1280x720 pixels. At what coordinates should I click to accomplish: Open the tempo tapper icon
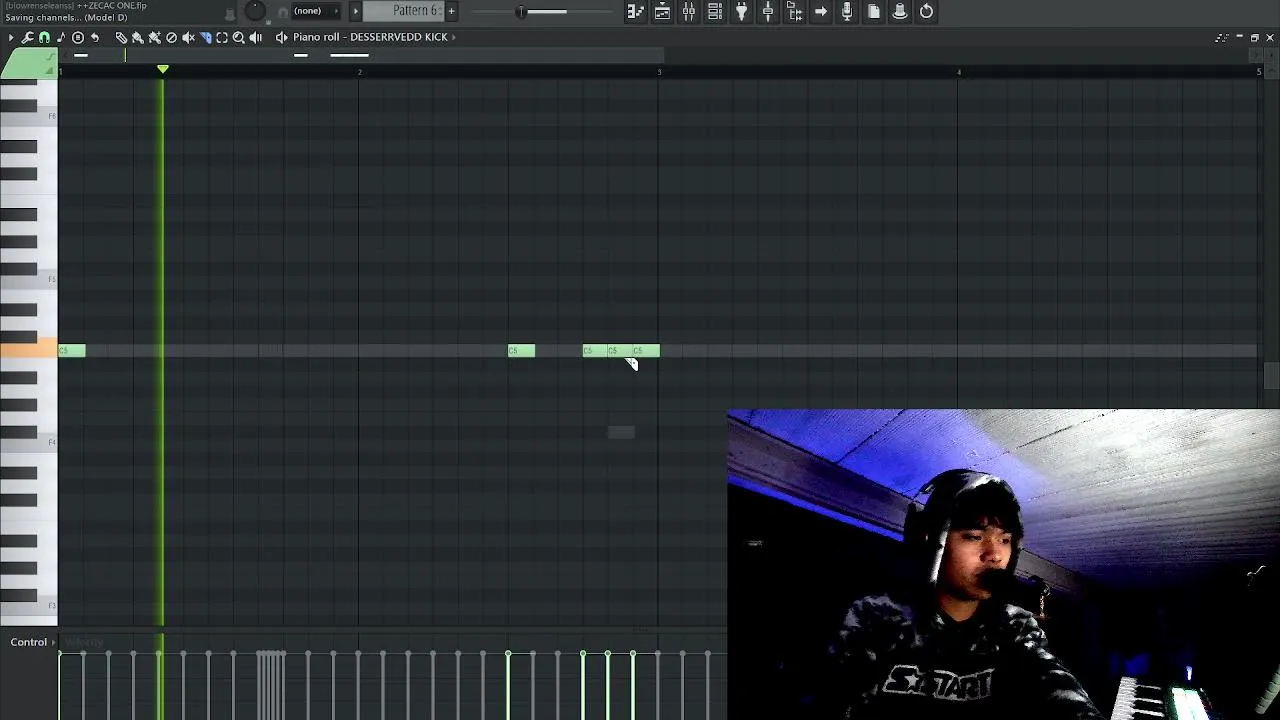click(768, 11)
